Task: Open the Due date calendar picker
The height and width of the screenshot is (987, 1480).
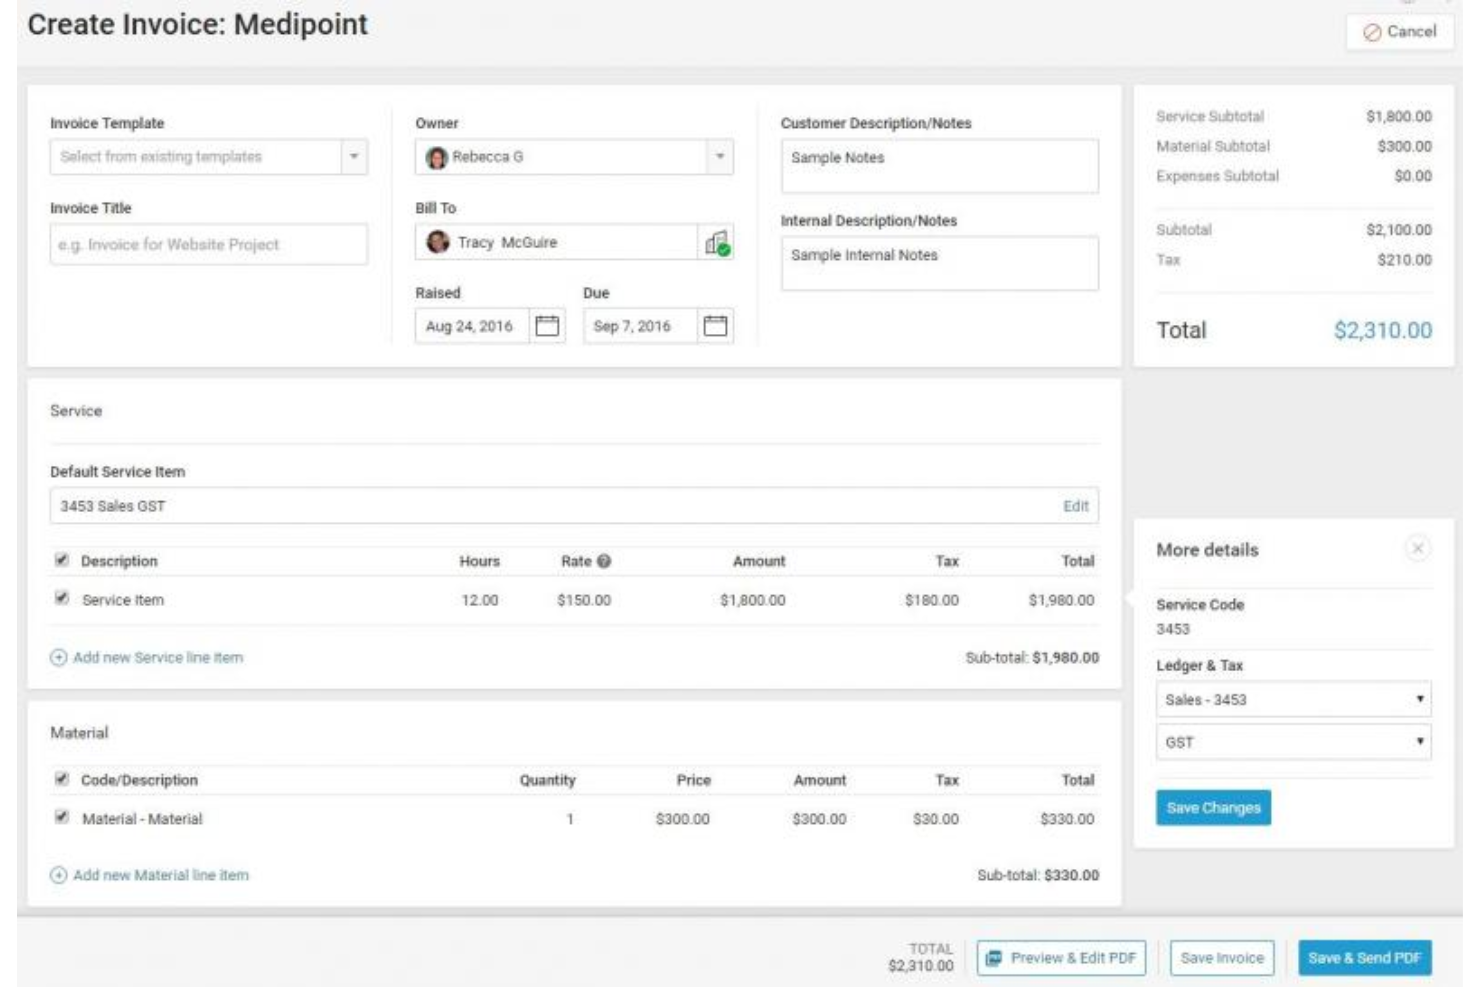Action: point(715,326)
